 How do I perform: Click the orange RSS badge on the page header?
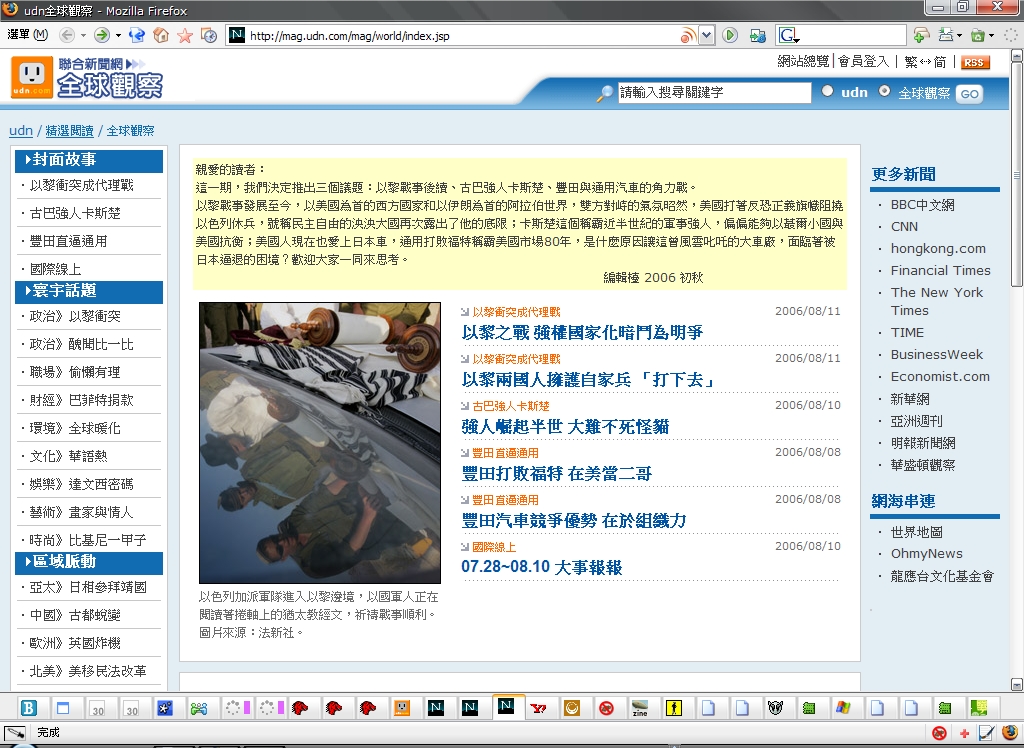[x=974, y=62]
